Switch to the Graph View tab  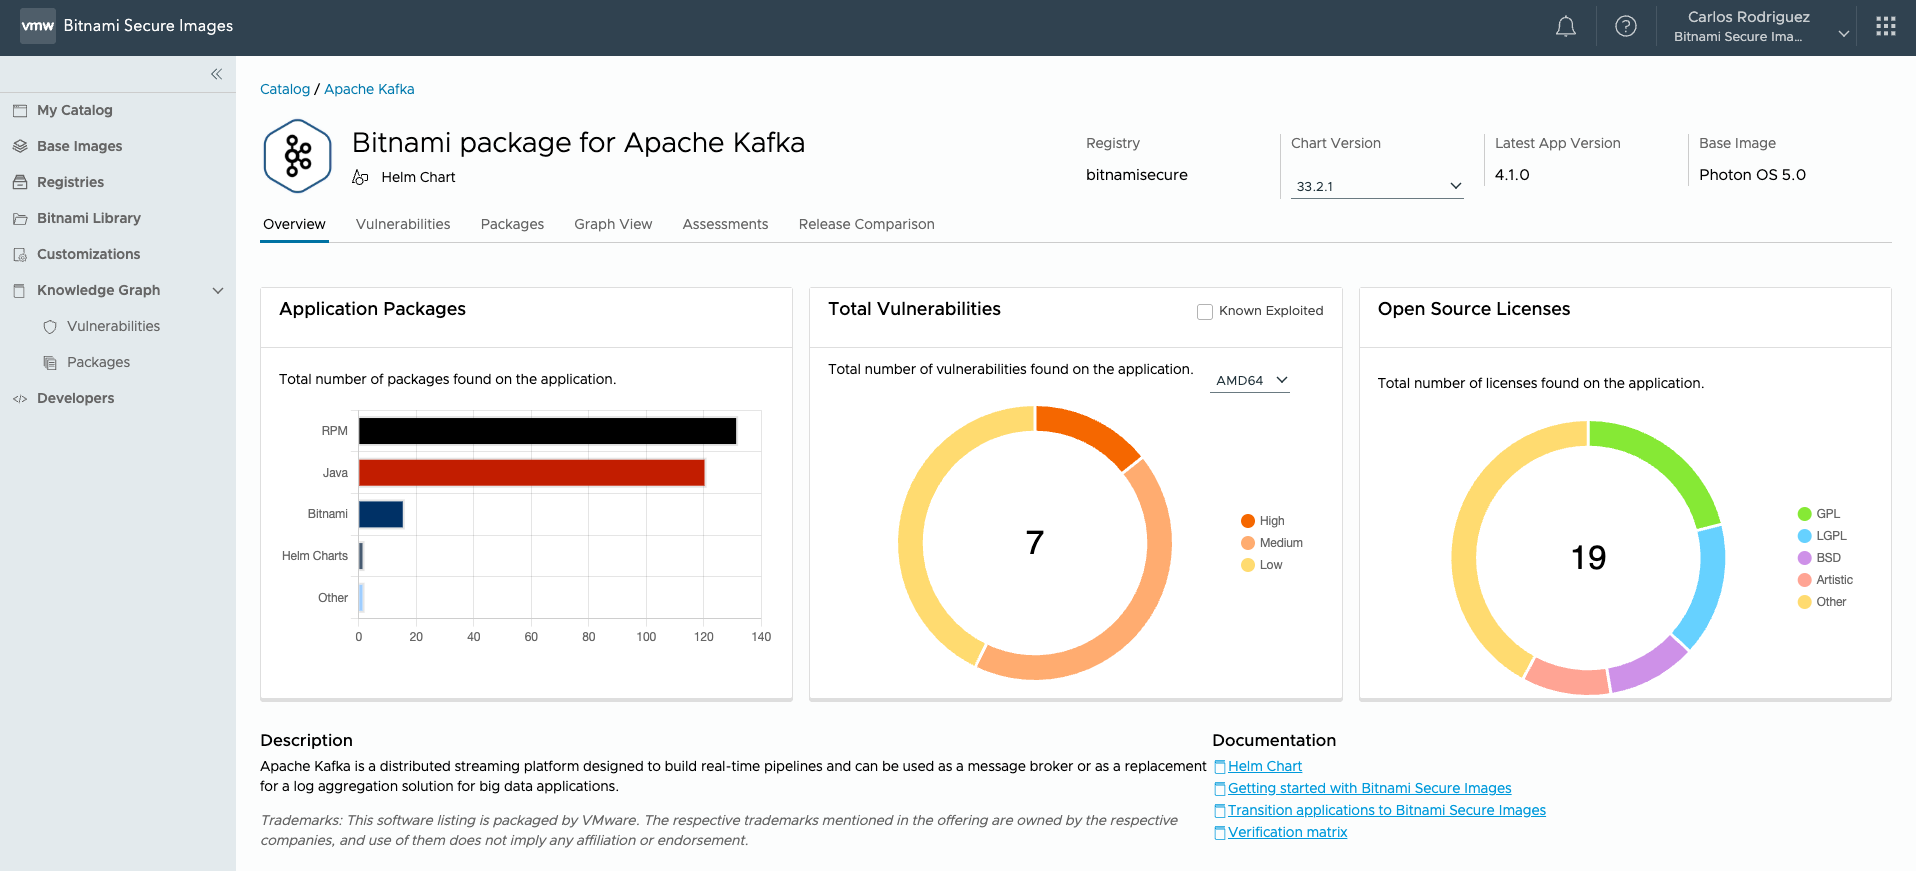(x=613, y=224)
